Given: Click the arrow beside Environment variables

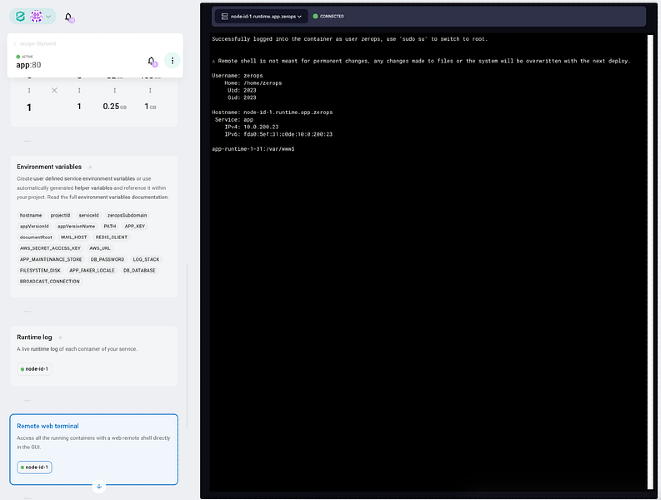Looking at the screenshot, I should (89, 167).
